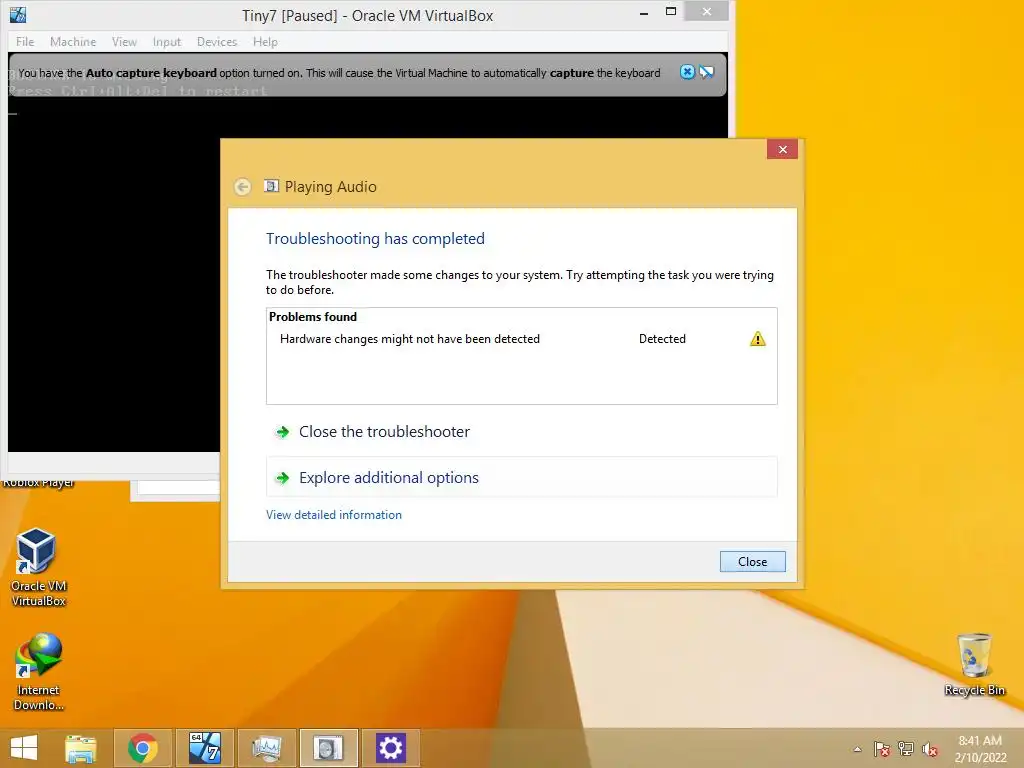Open File Explorer from the taskbar
The height and width of the screenshot is (768, 1024).
pyautogui.click(x=80, y=748)
